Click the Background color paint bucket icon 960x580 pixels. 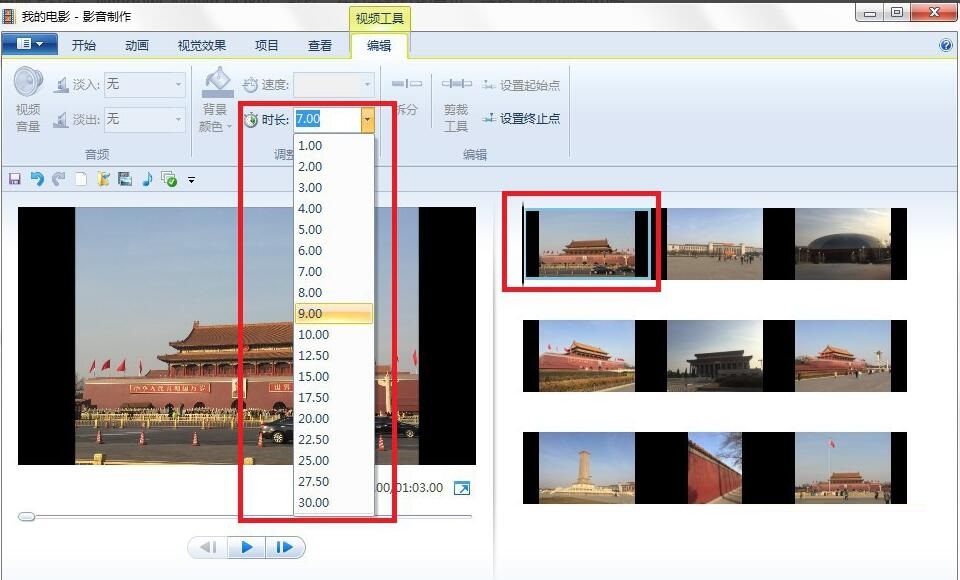[x=218, y=82]
